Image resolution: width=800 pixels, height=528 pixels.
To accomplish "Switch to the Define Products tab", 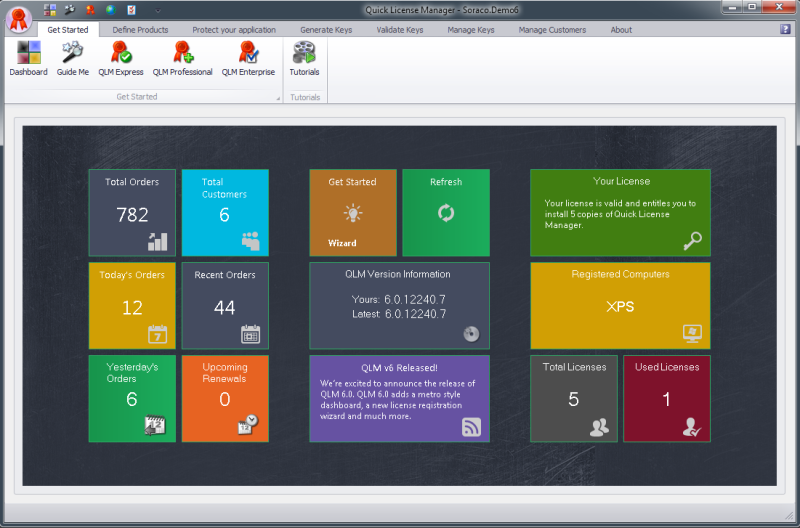I will point(140,30).
